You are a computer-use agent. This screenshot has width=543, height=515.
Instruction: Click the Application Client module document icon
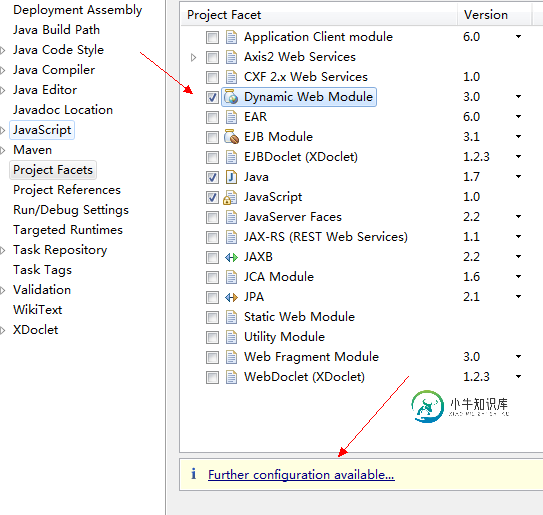pos(231,37)
